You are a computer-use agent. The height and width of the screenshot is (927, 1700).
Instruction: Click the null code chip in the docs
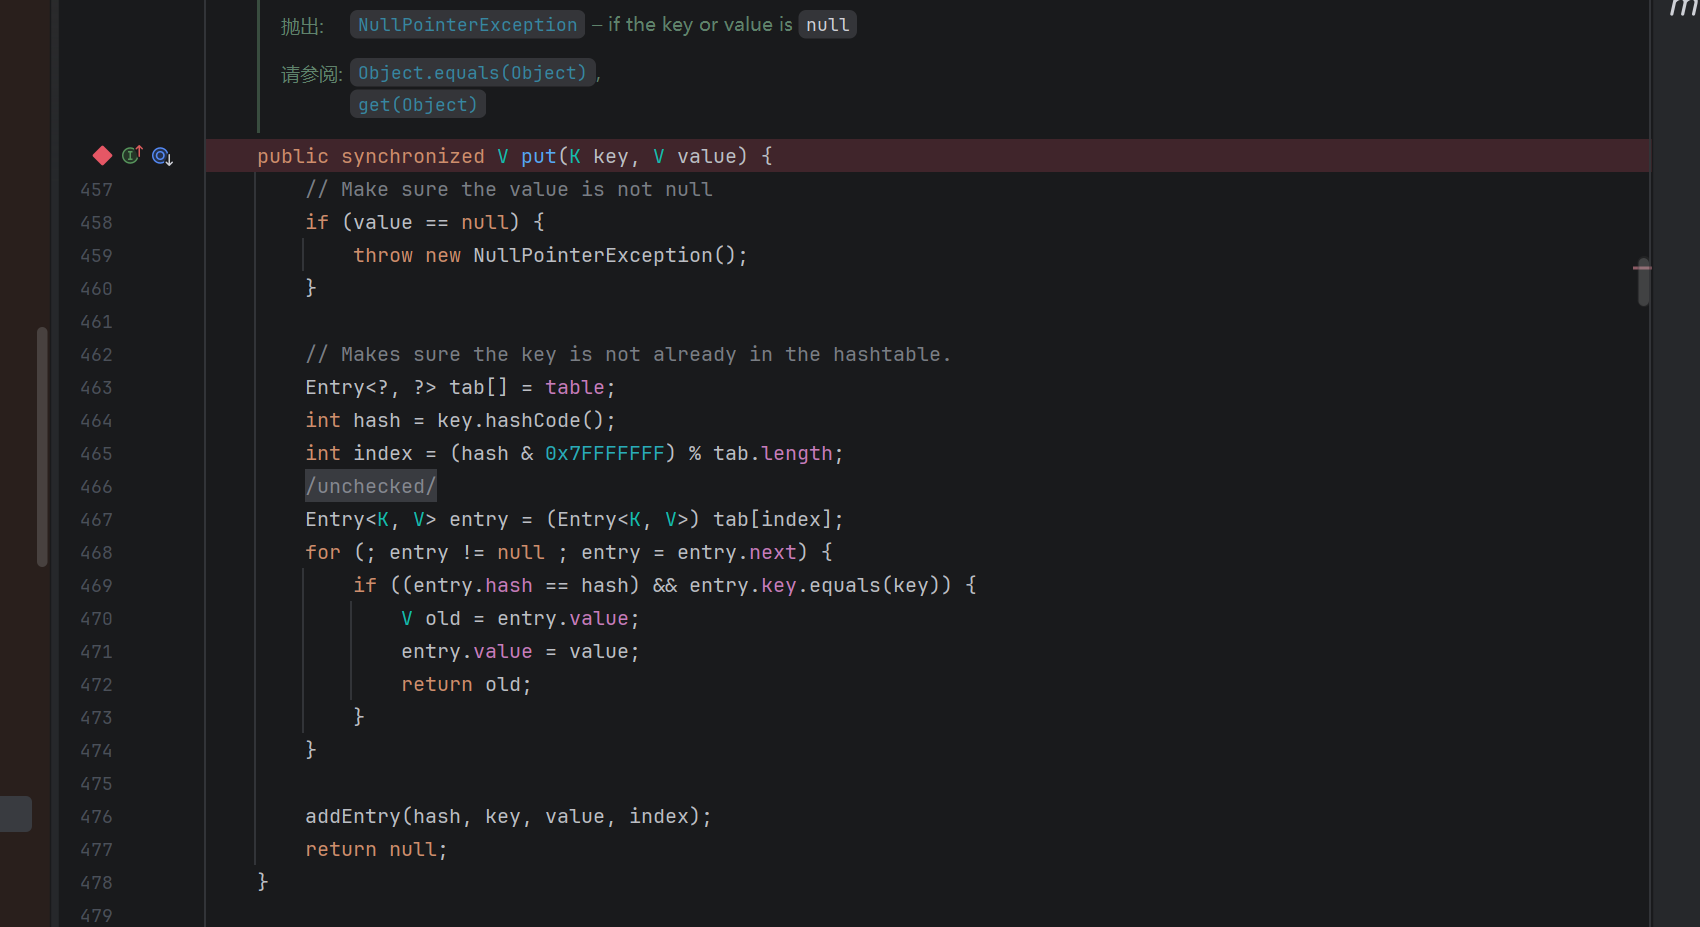pyautogui.click(x=827, y=25)
